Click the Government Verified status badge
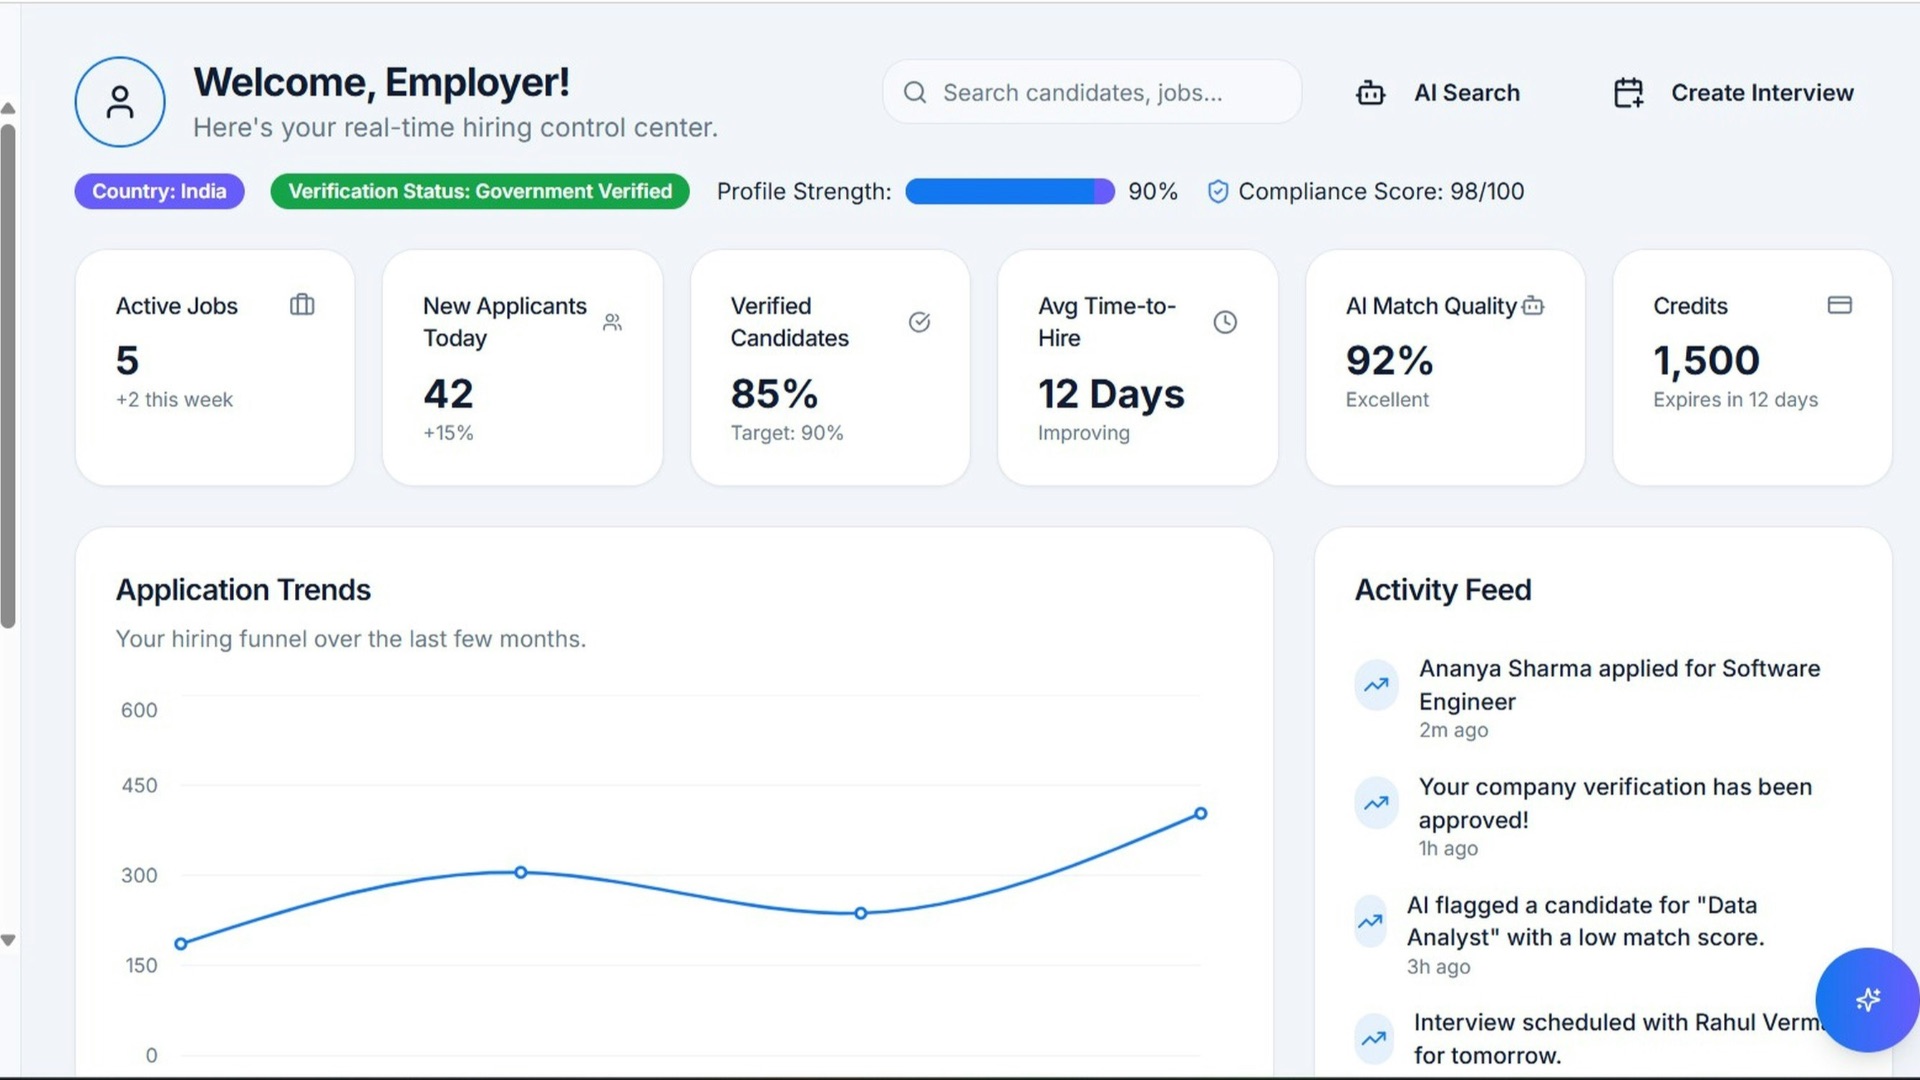Screen dimensions: 1920x1080 [480, 191]
